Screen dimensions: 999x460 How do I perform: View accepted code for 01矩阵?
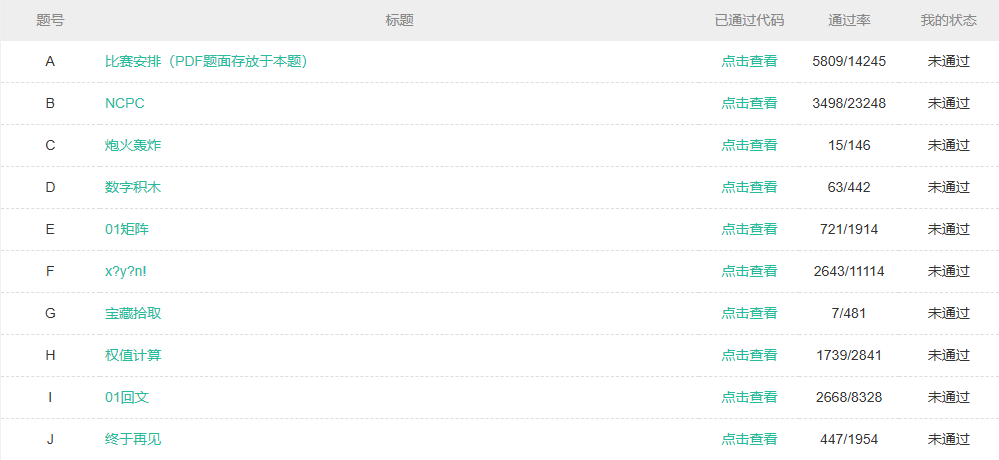coord(749,229)
